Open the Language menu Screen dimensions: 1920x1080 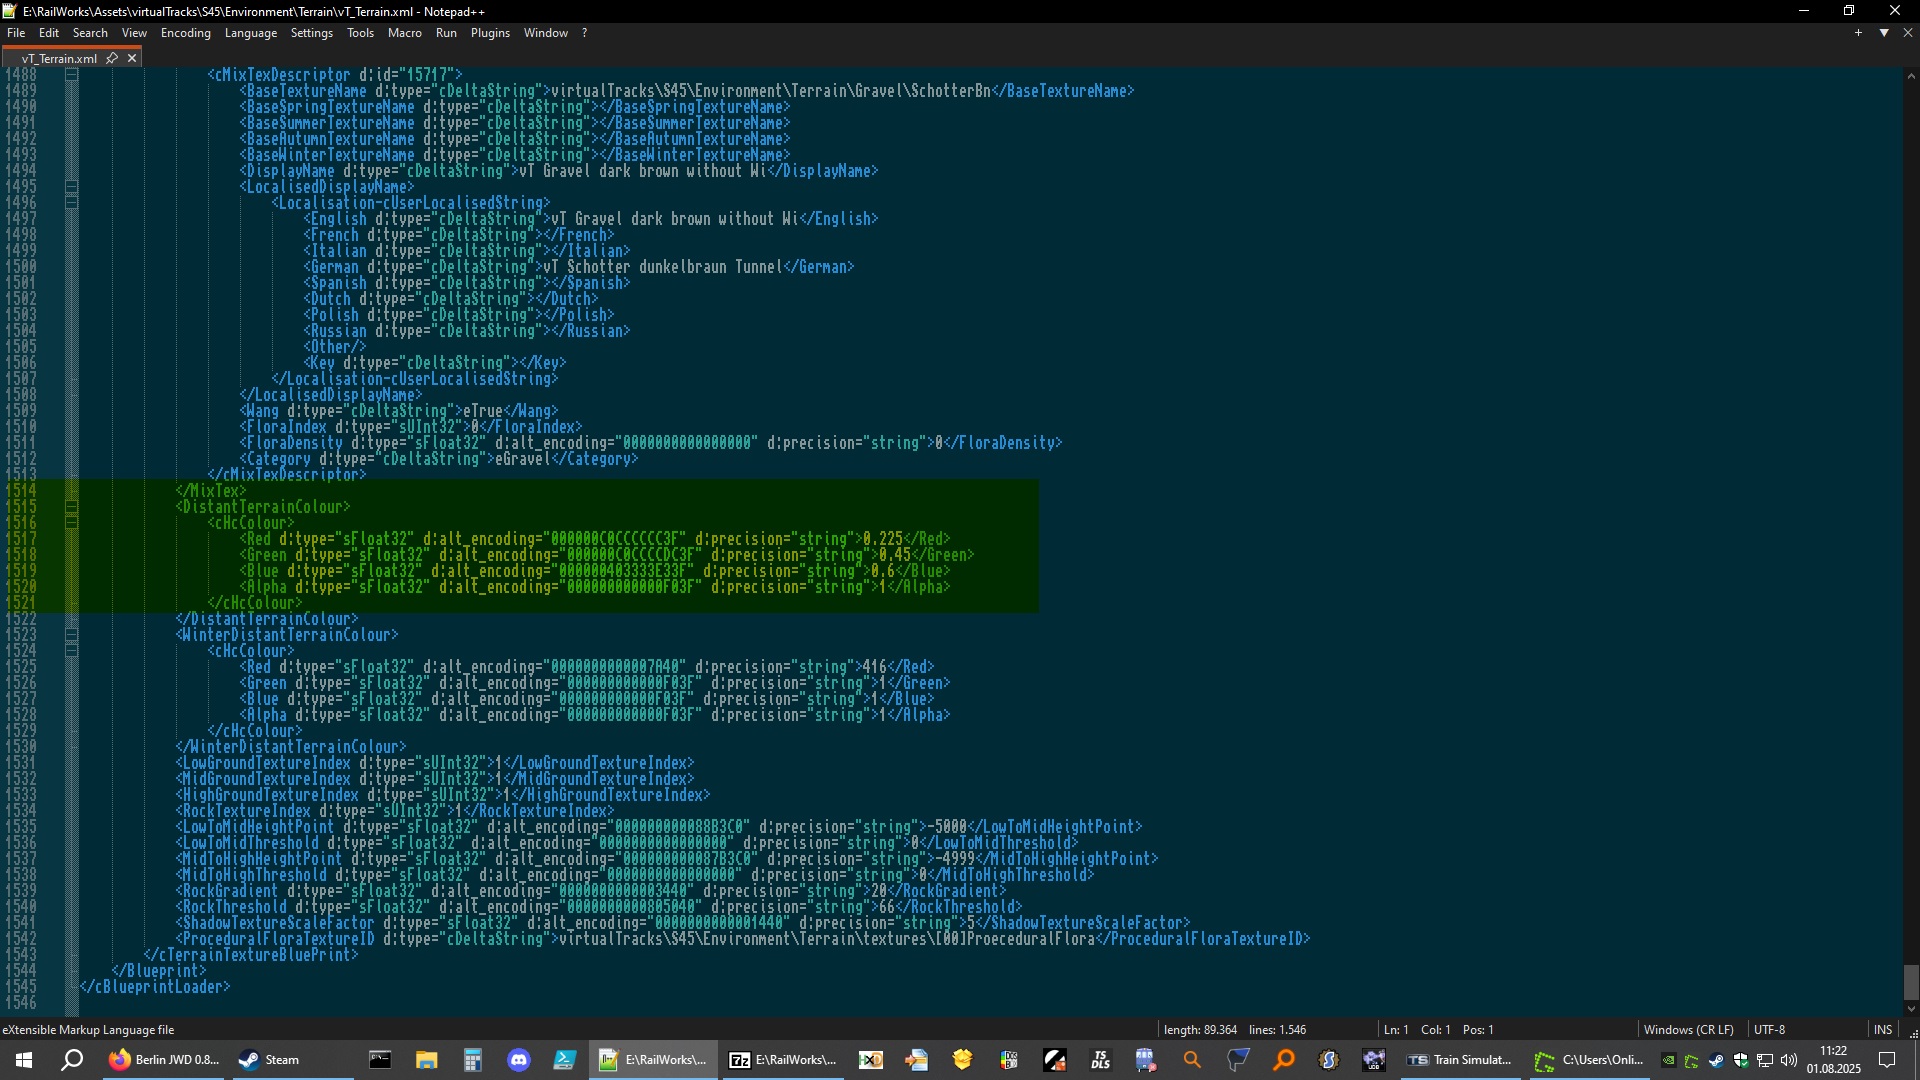pos(250,33)
